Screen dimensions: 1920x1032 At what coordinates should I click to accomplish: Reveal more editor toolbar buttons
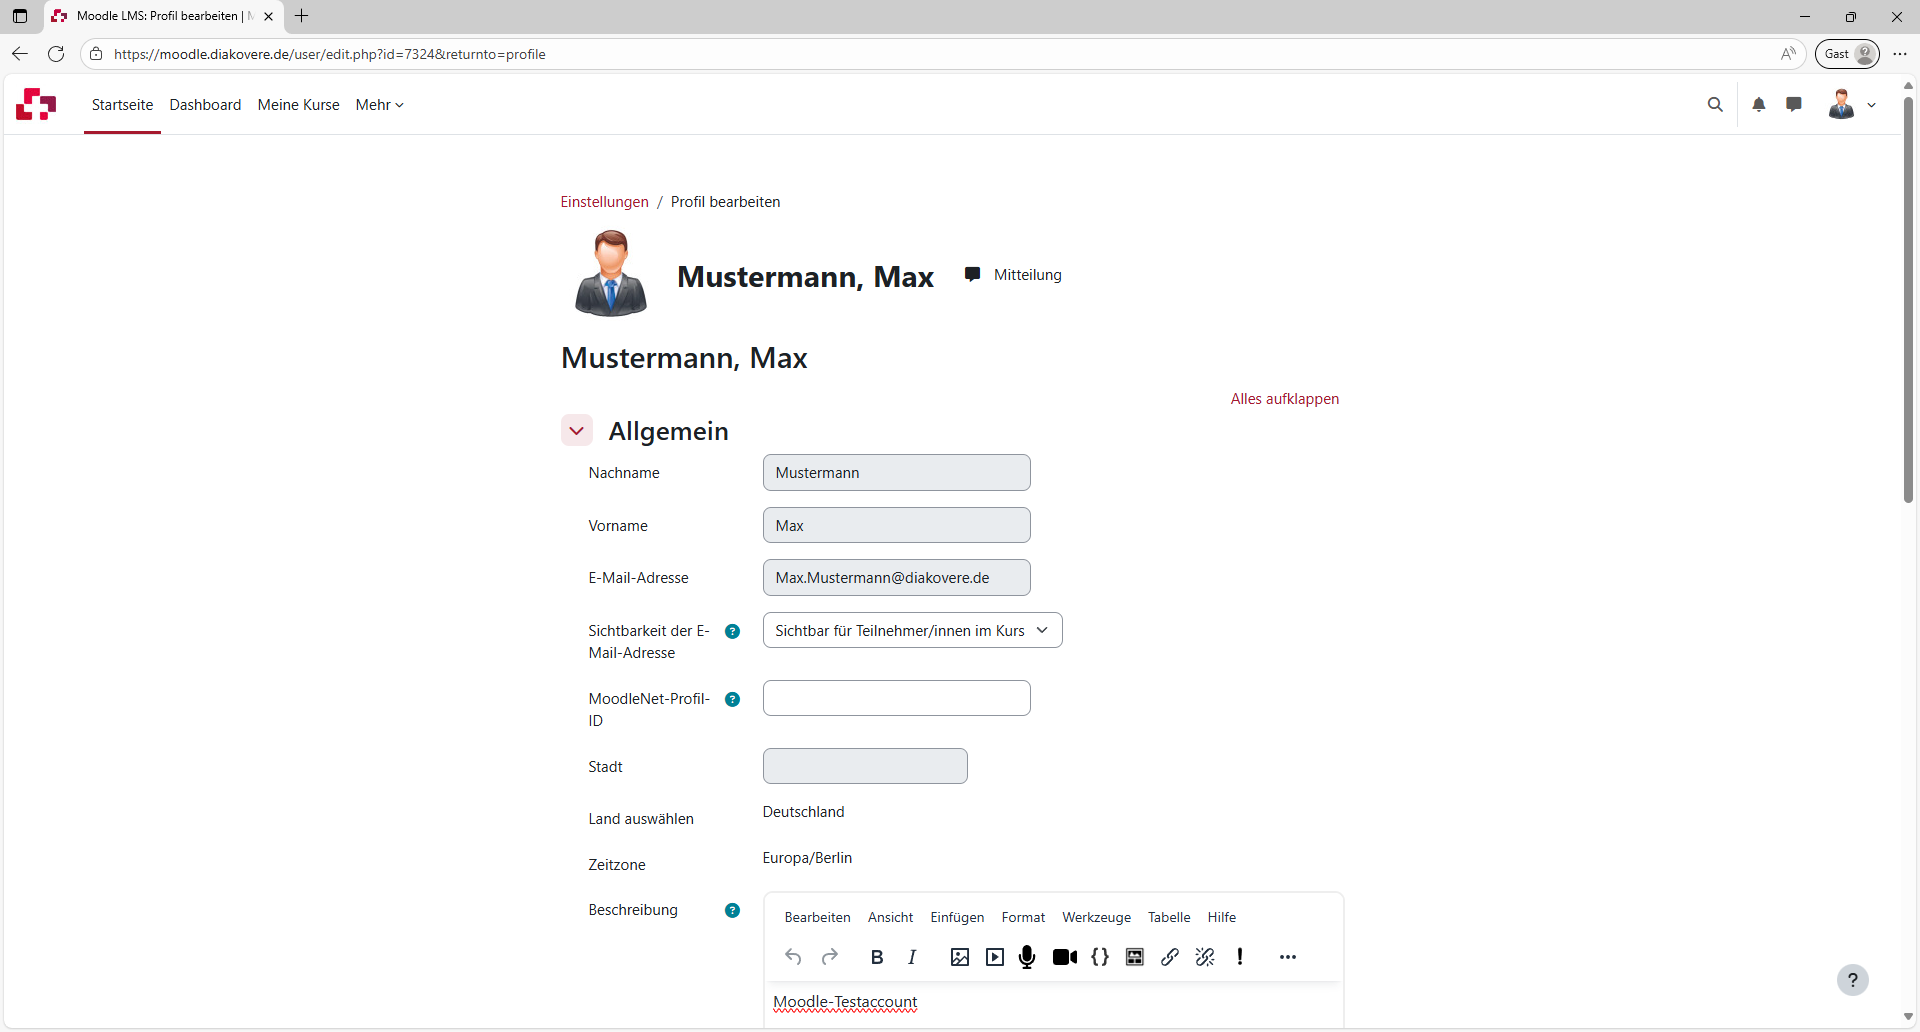[1287, 957]
